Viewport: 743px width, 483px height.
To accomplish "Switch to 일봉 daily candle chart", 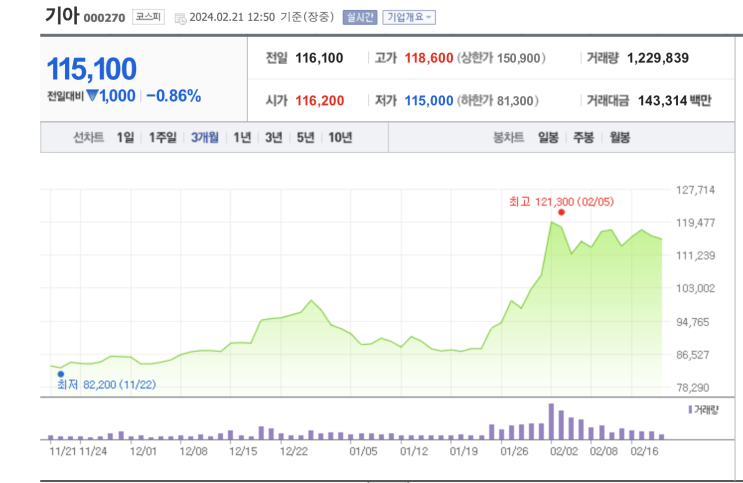I will click(548, 137).
